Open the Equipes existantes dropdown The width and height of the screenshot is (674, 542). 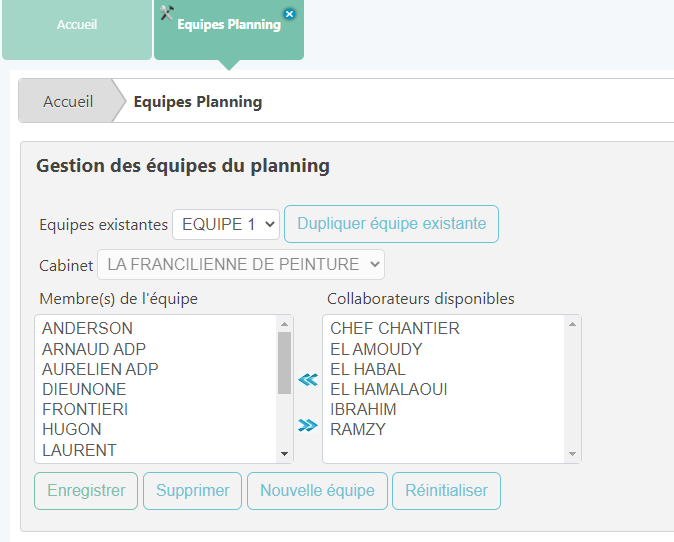pos(226,224)
